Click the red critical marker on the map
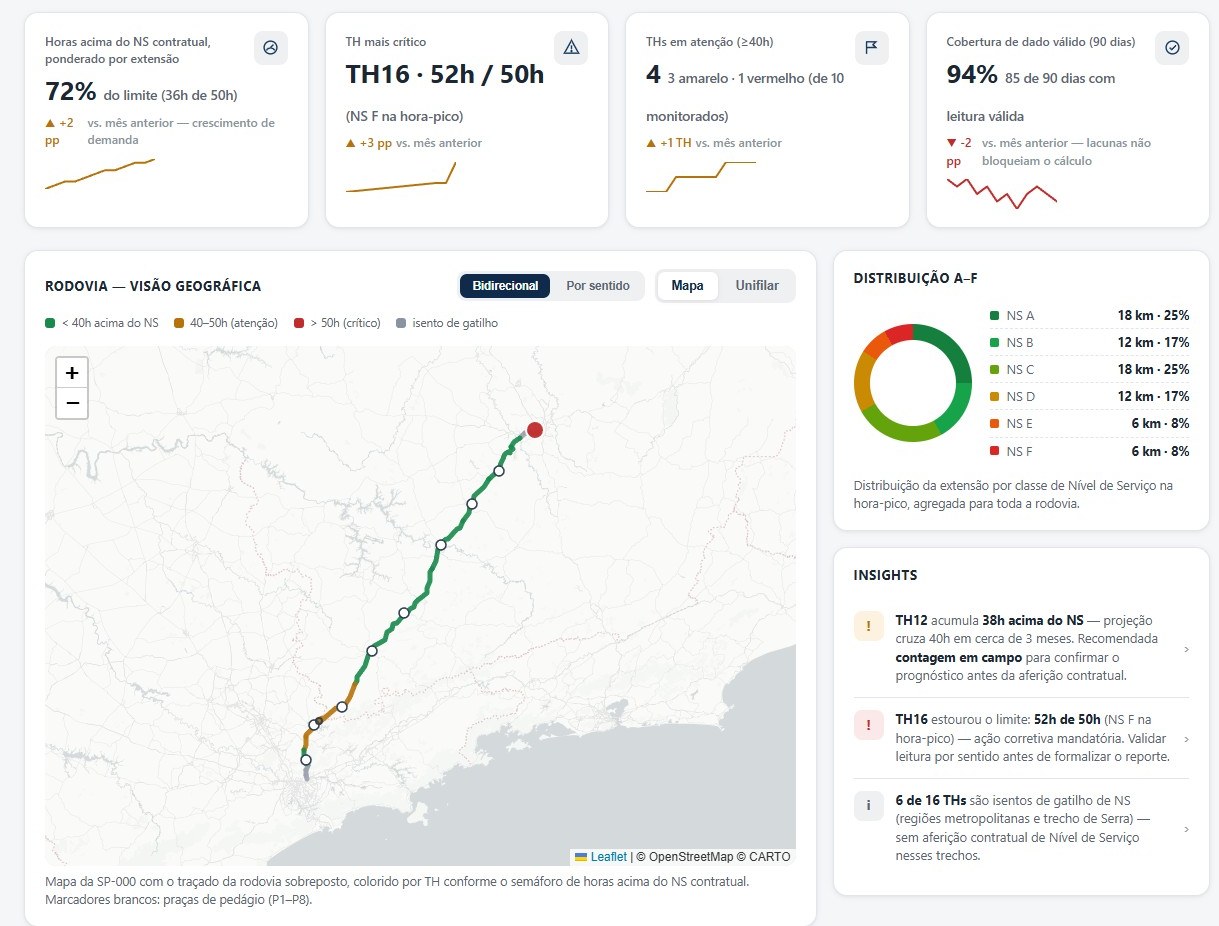Image resolution: width=1219 pixels, height=926 pixels. click(x=535, y=430)
